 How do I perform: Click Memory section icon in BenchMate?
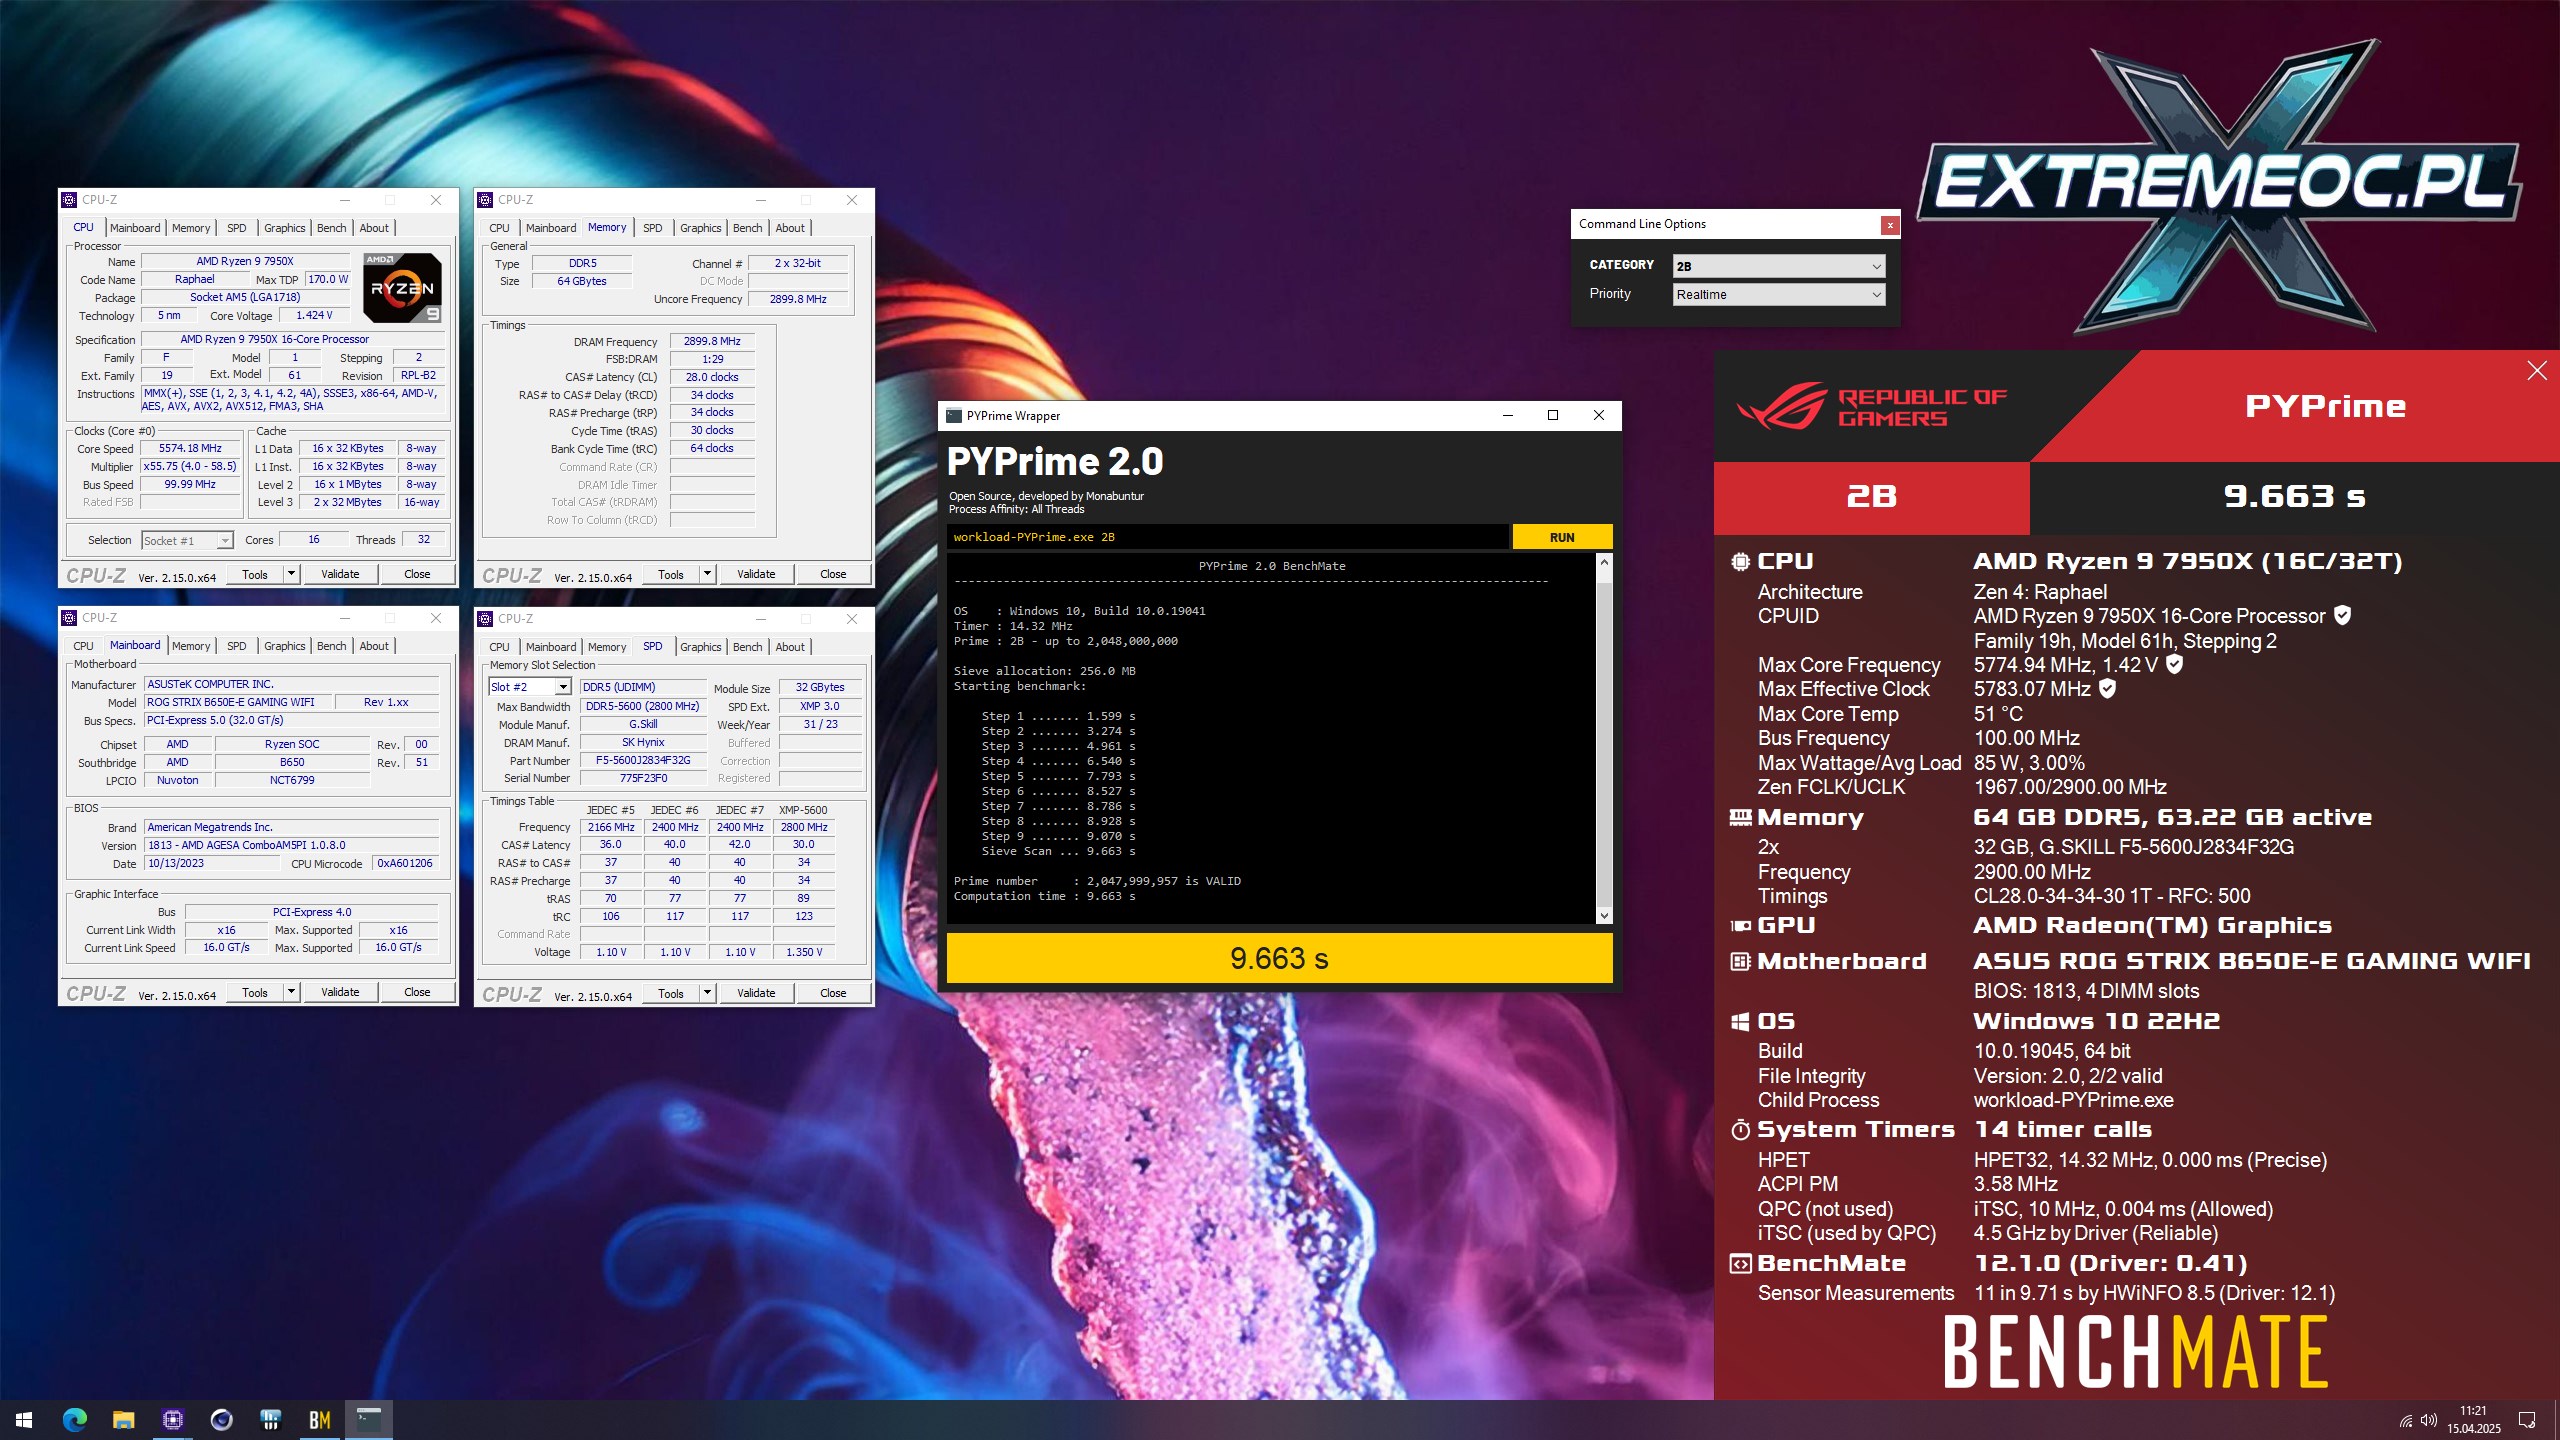pos(1740,818)
